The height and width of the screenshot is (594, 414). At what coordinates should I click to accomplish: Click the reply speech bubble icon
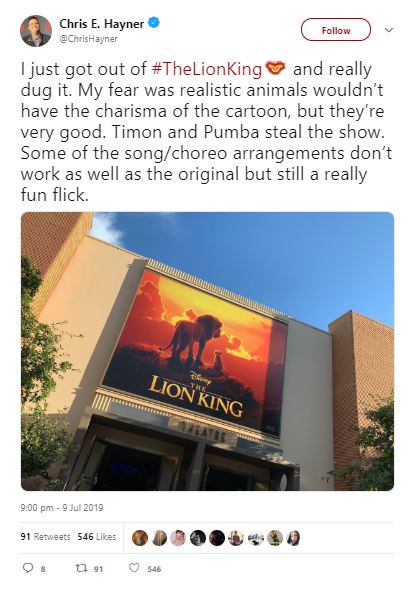point(28,567)
